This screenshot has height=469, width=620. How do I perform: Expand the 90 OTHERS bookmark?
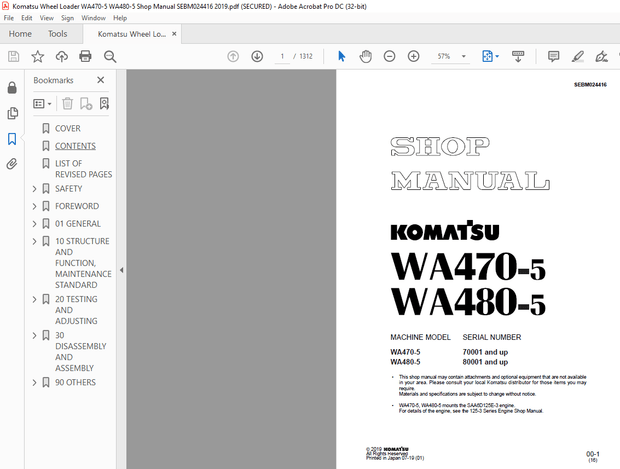pos(34,382)
